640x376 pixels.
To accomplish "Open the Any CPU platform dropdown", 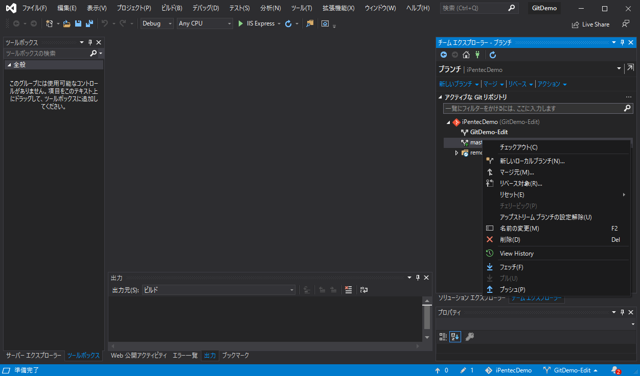I will coord(204,24).
